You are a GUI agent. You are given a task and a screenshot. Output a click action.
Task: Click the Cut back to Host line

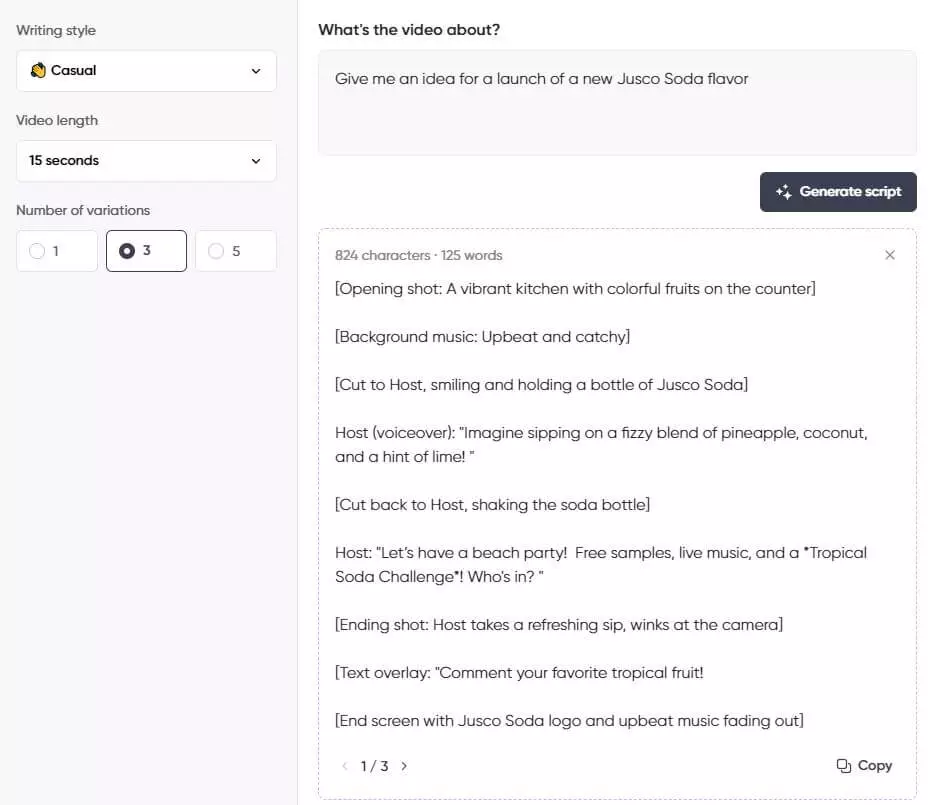(x=492, y=505)
